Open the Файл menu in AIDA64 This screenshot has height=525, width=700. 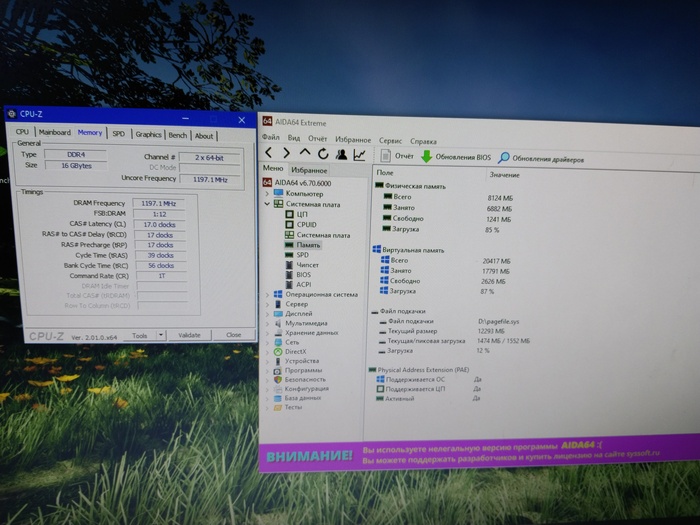coord(271,137)
